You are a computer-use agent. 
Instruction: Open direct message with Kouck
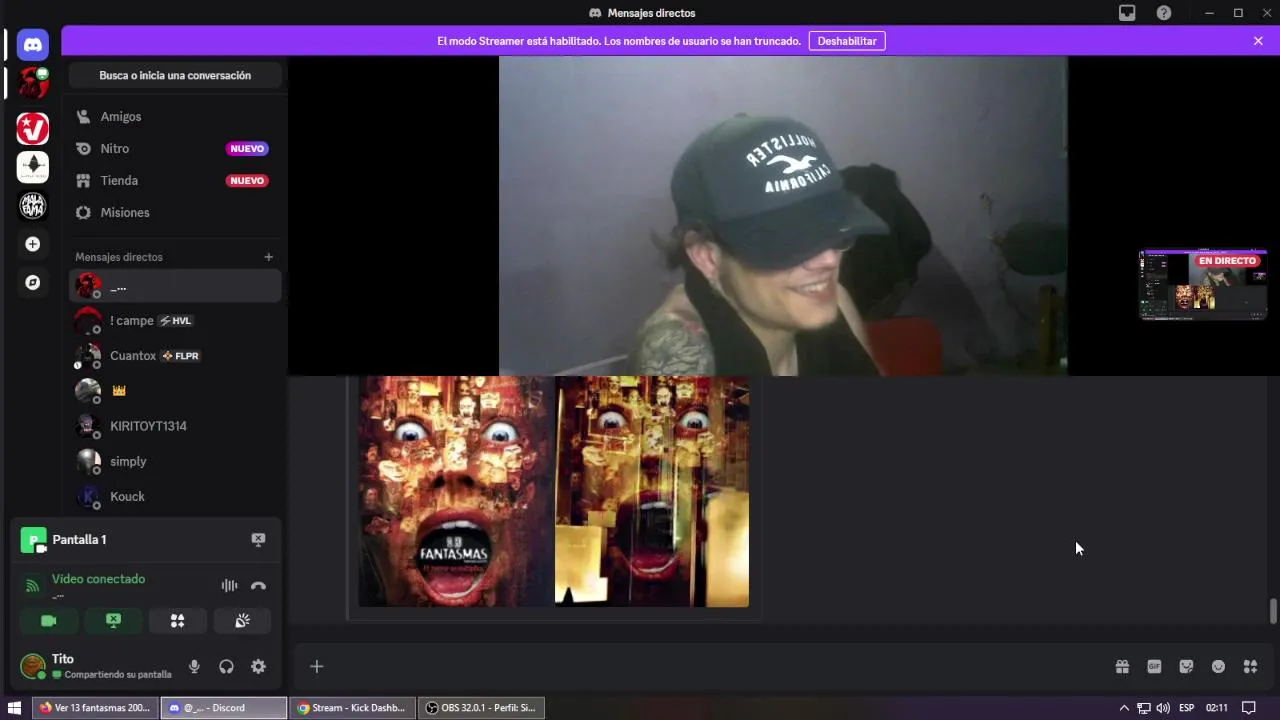point(175,496)
